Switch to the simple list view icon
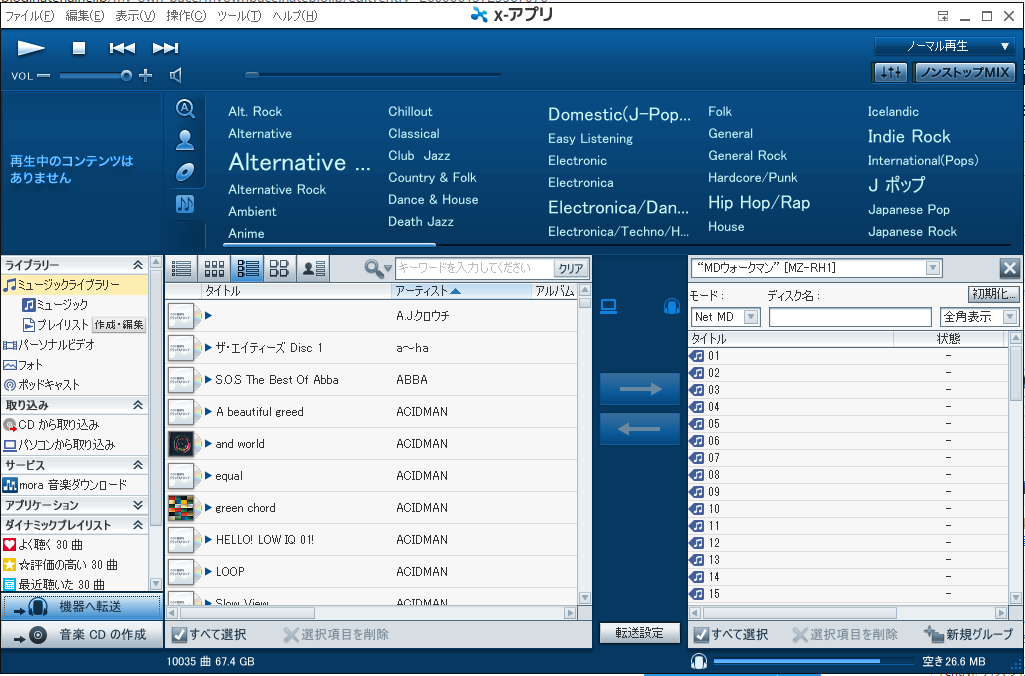The height and width of the screenshot is (676, 1025). click(181, 268)
